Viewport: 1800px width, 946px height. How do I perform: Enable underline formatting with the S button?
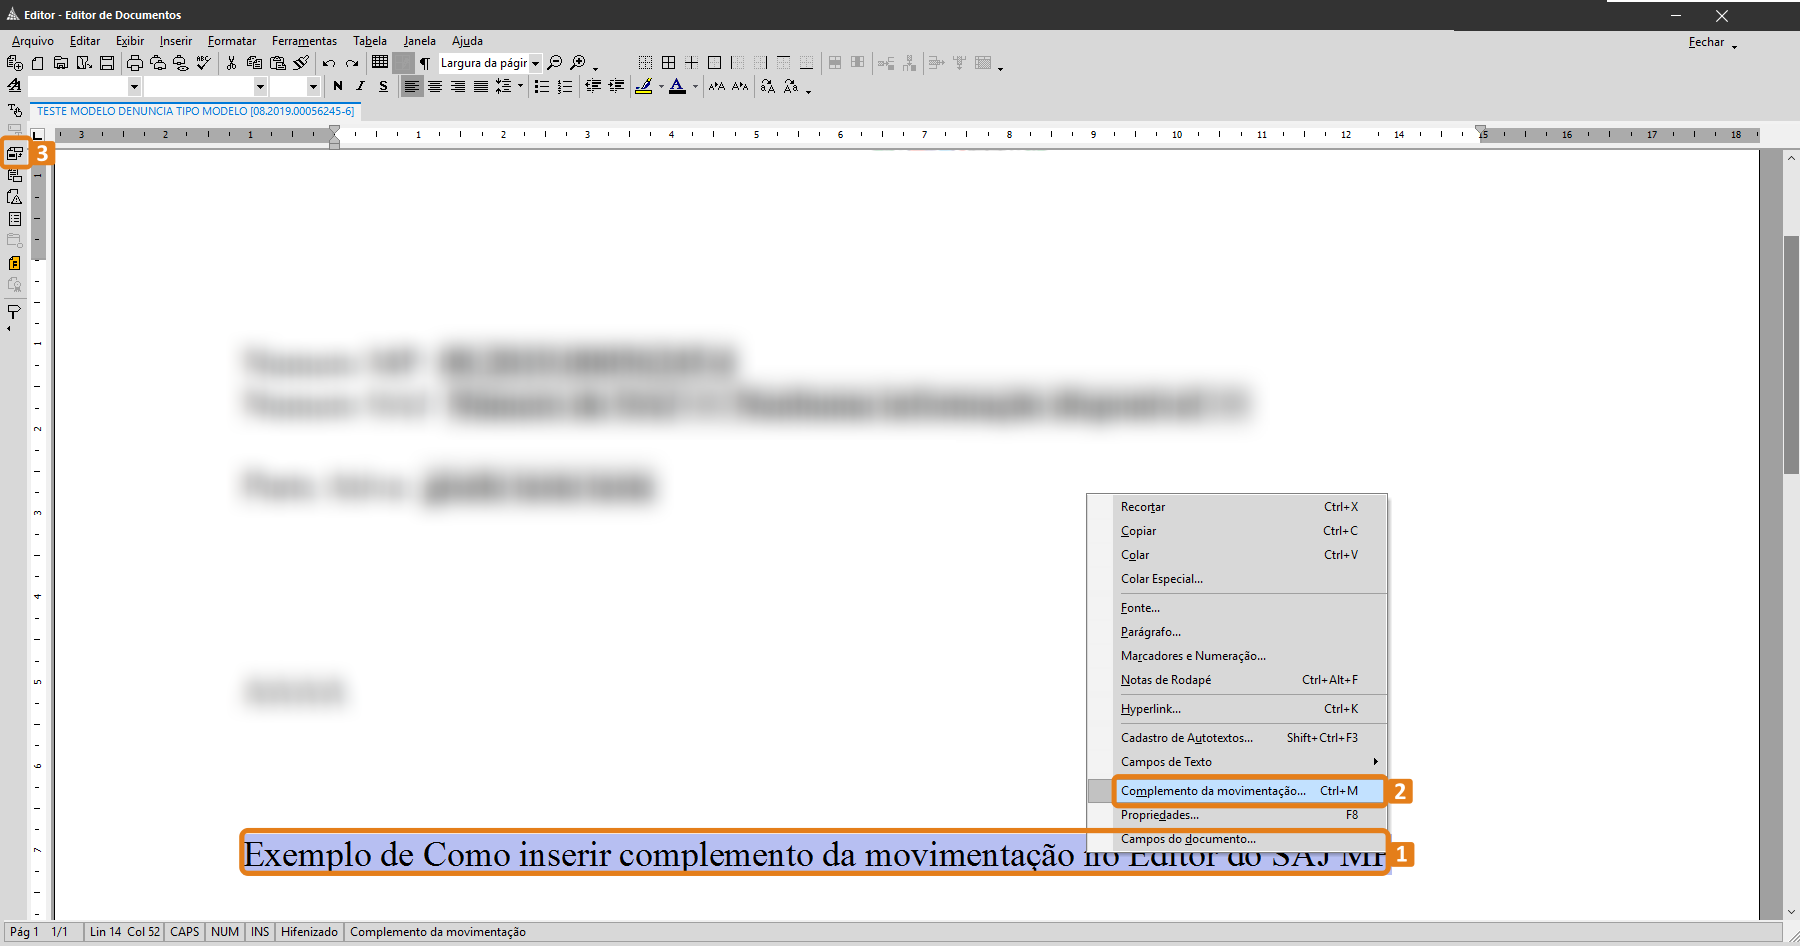pos(383,87)
